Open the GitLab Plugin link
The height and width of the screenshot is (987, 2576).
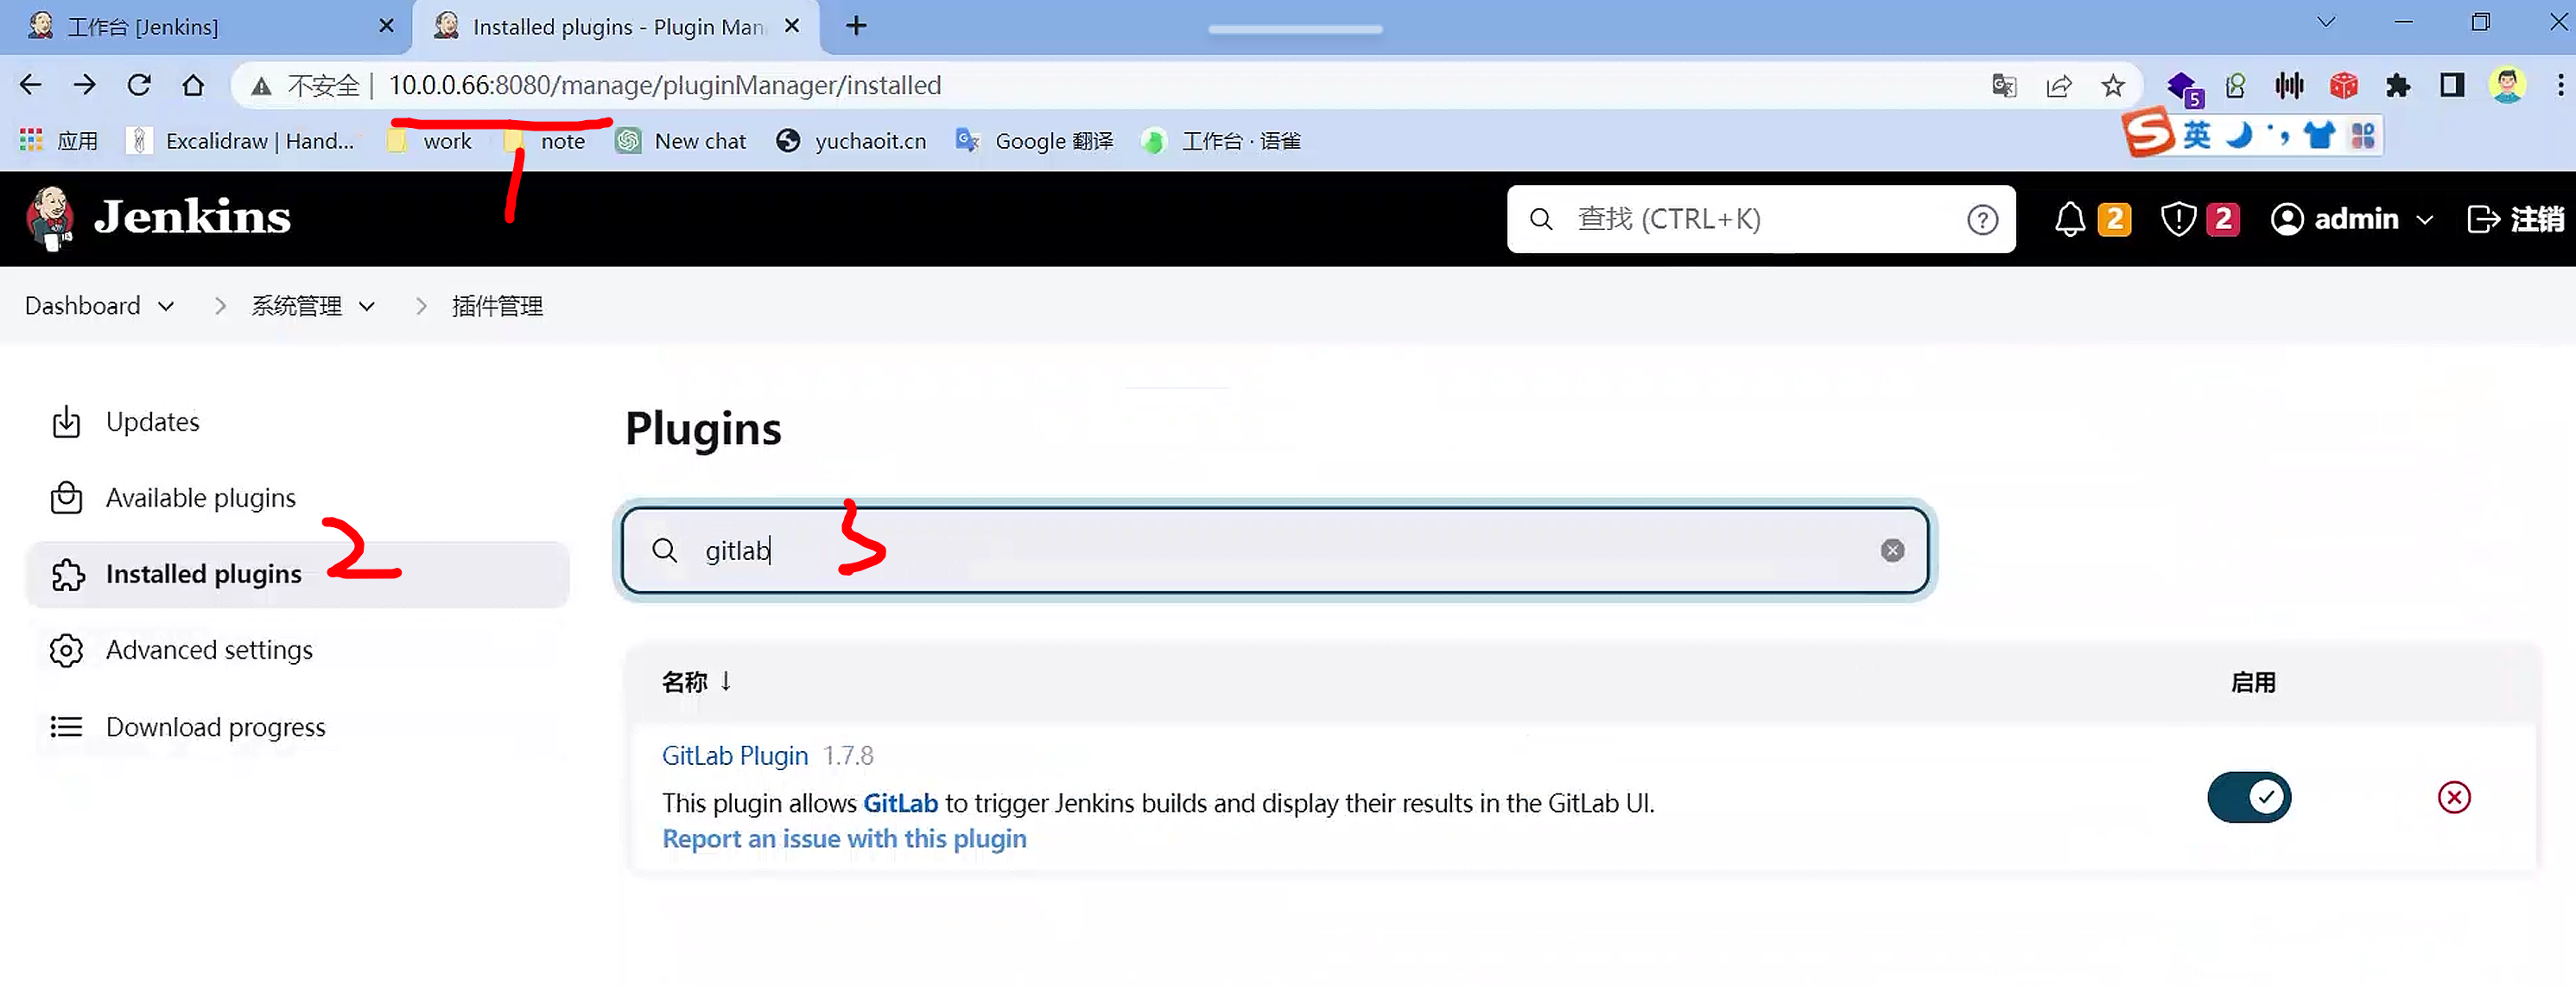point(734,755)
